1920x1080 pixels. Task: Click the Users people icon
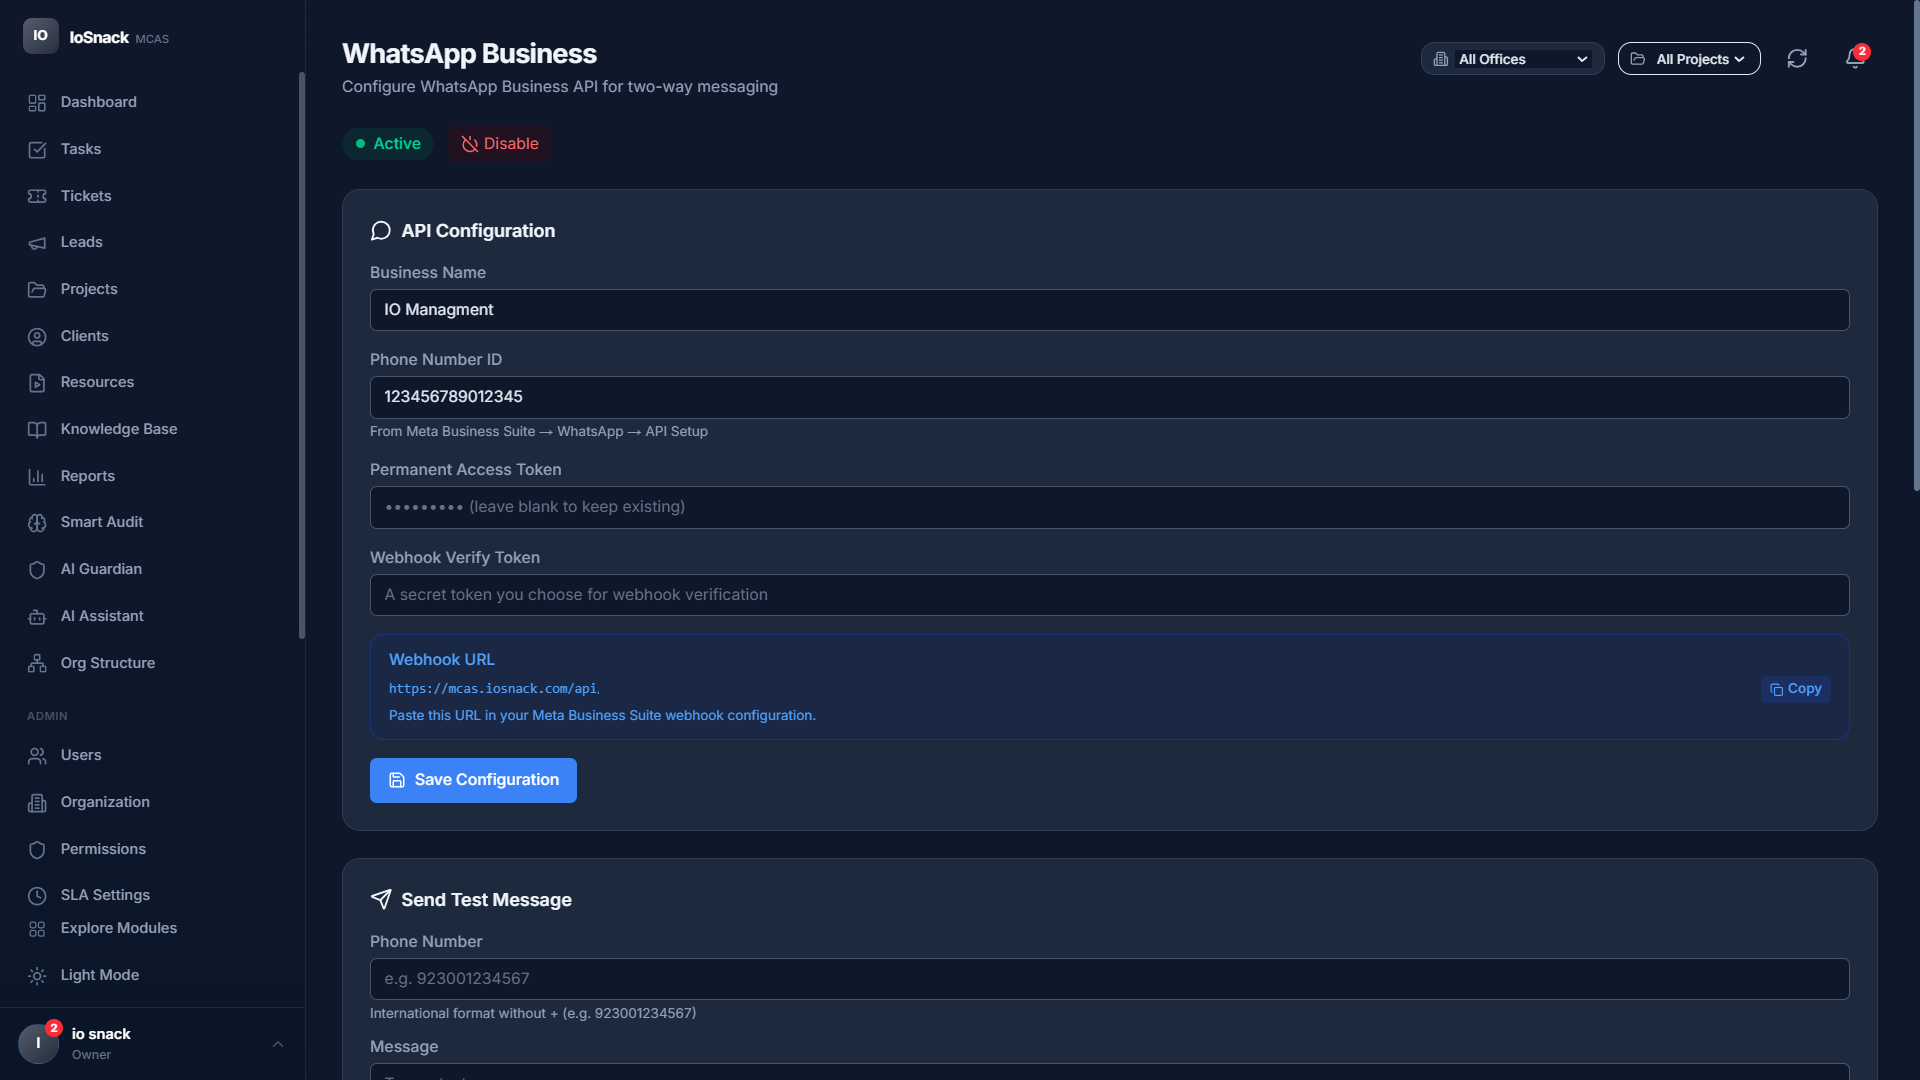pyautogui.click(x=37, y=756)
